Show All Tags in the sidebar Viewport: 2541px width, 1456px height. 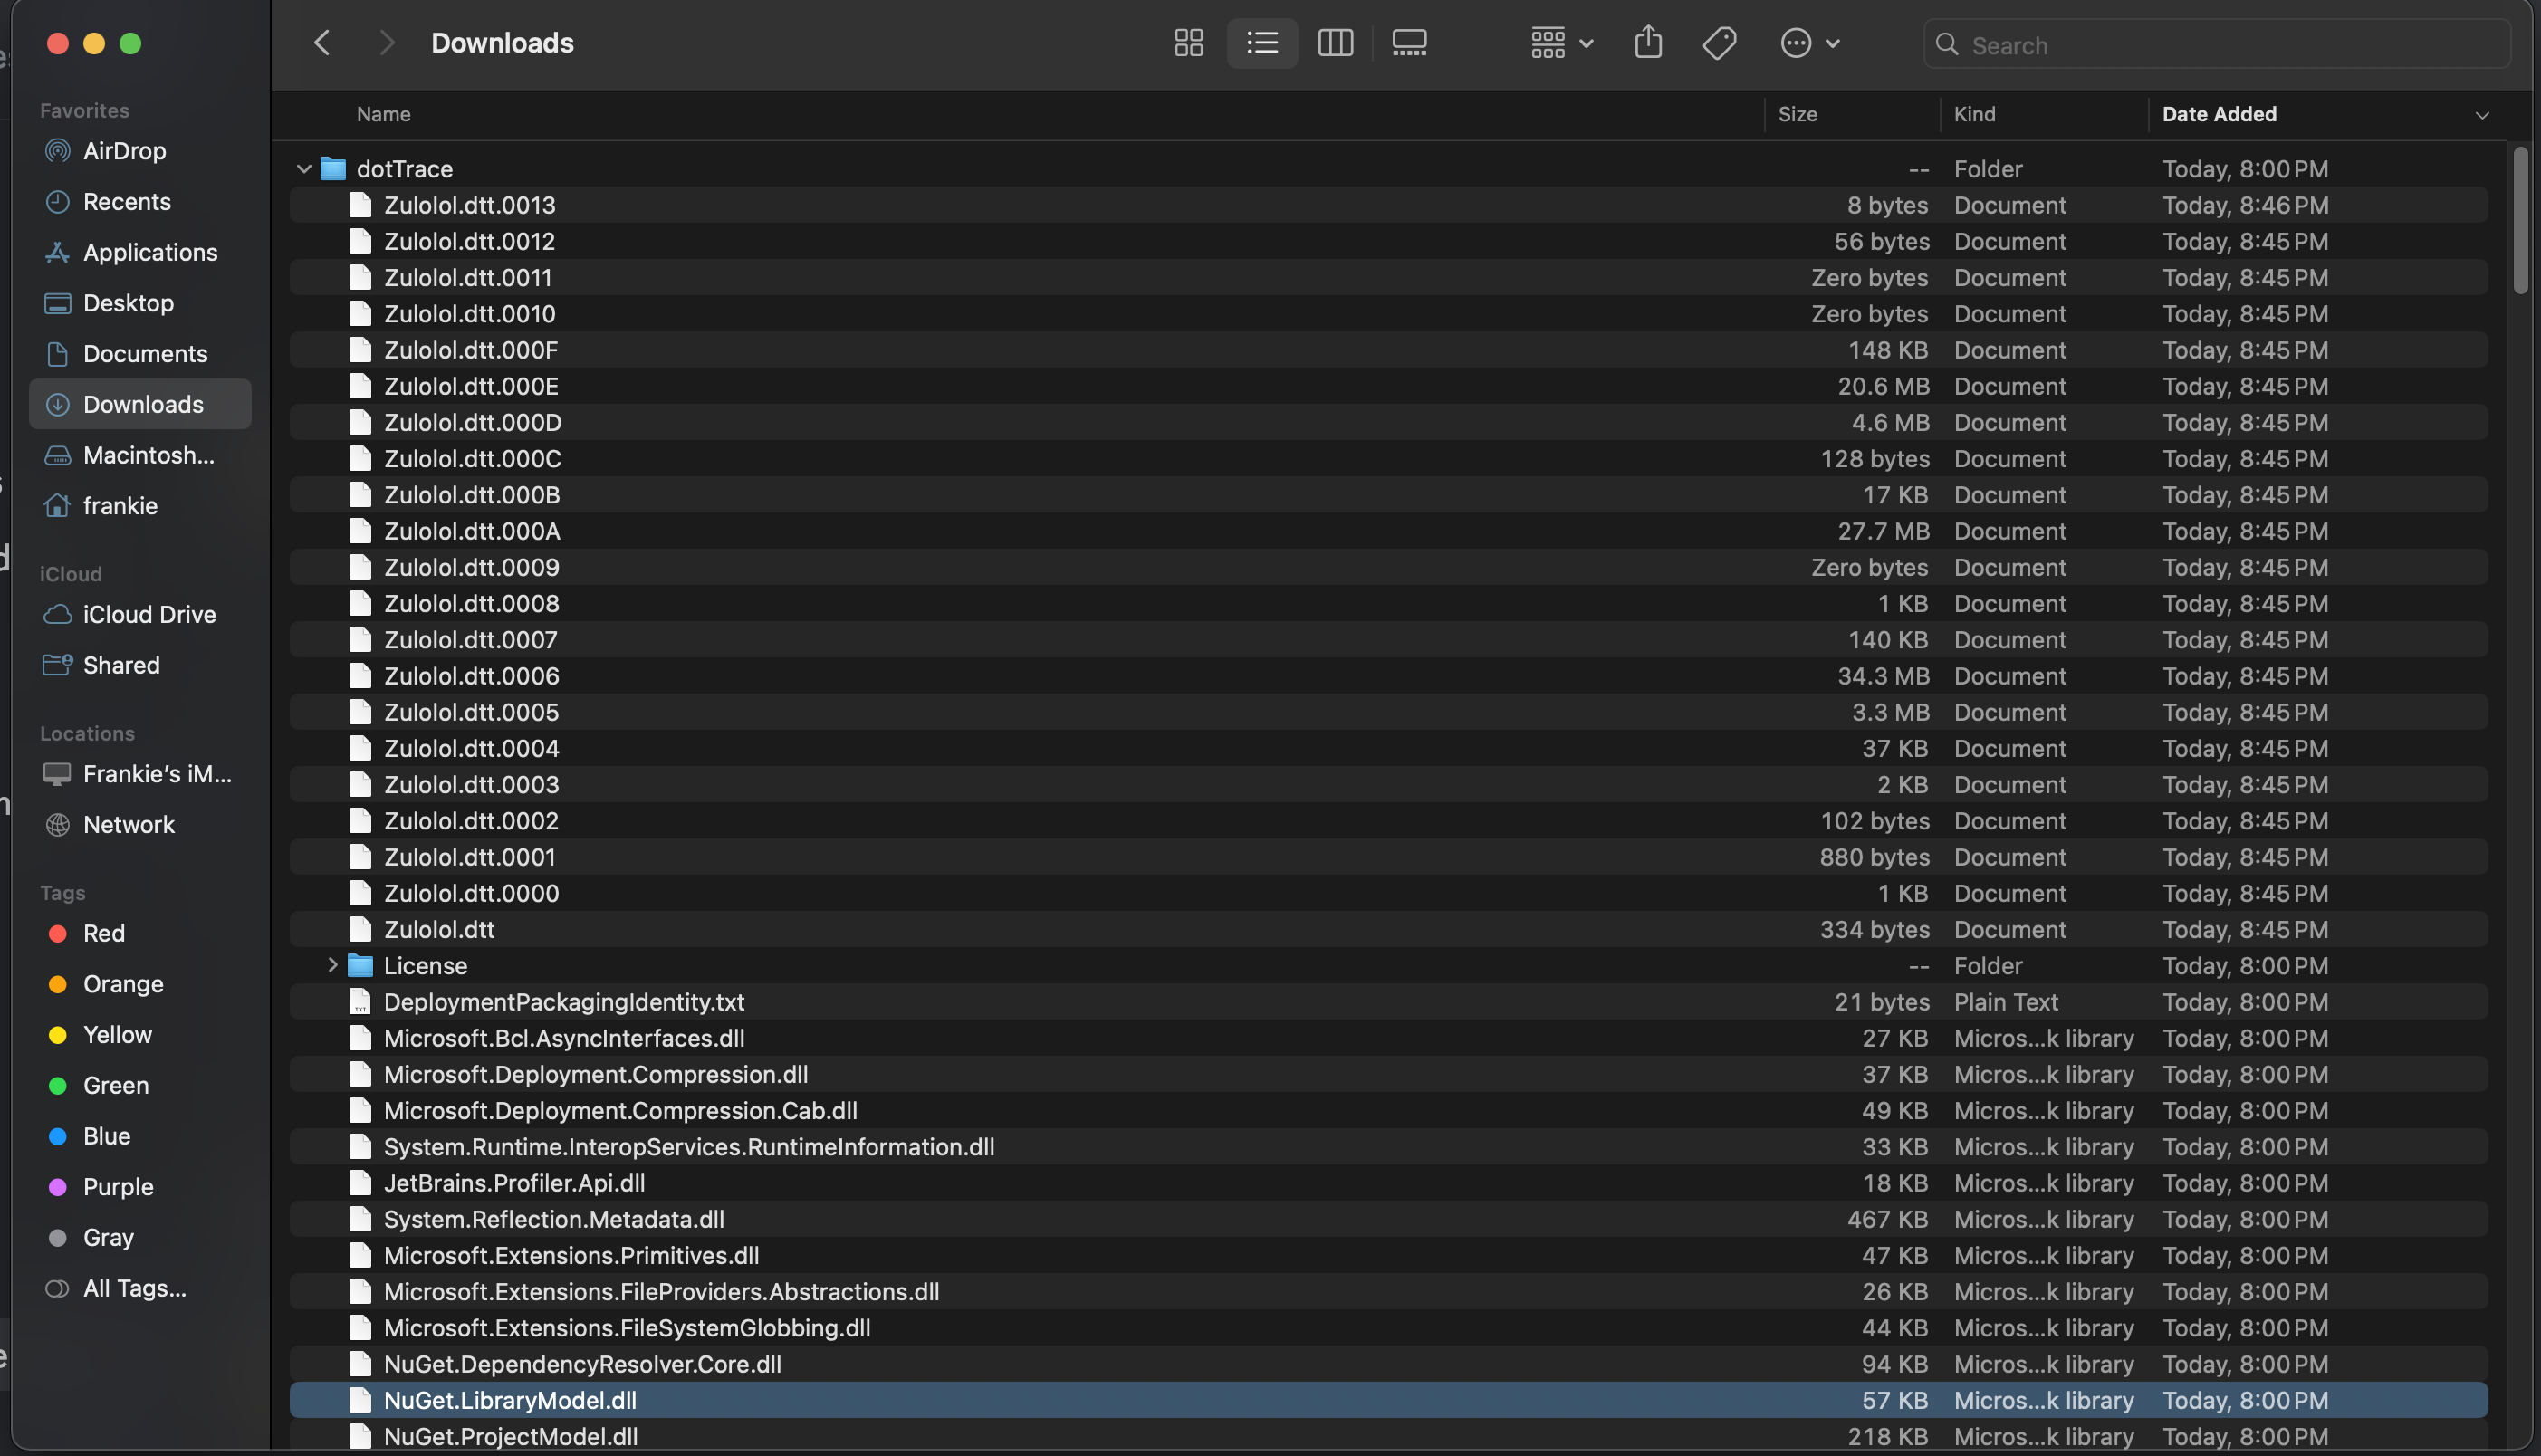pyautogui.click(x=140, y=1289)
